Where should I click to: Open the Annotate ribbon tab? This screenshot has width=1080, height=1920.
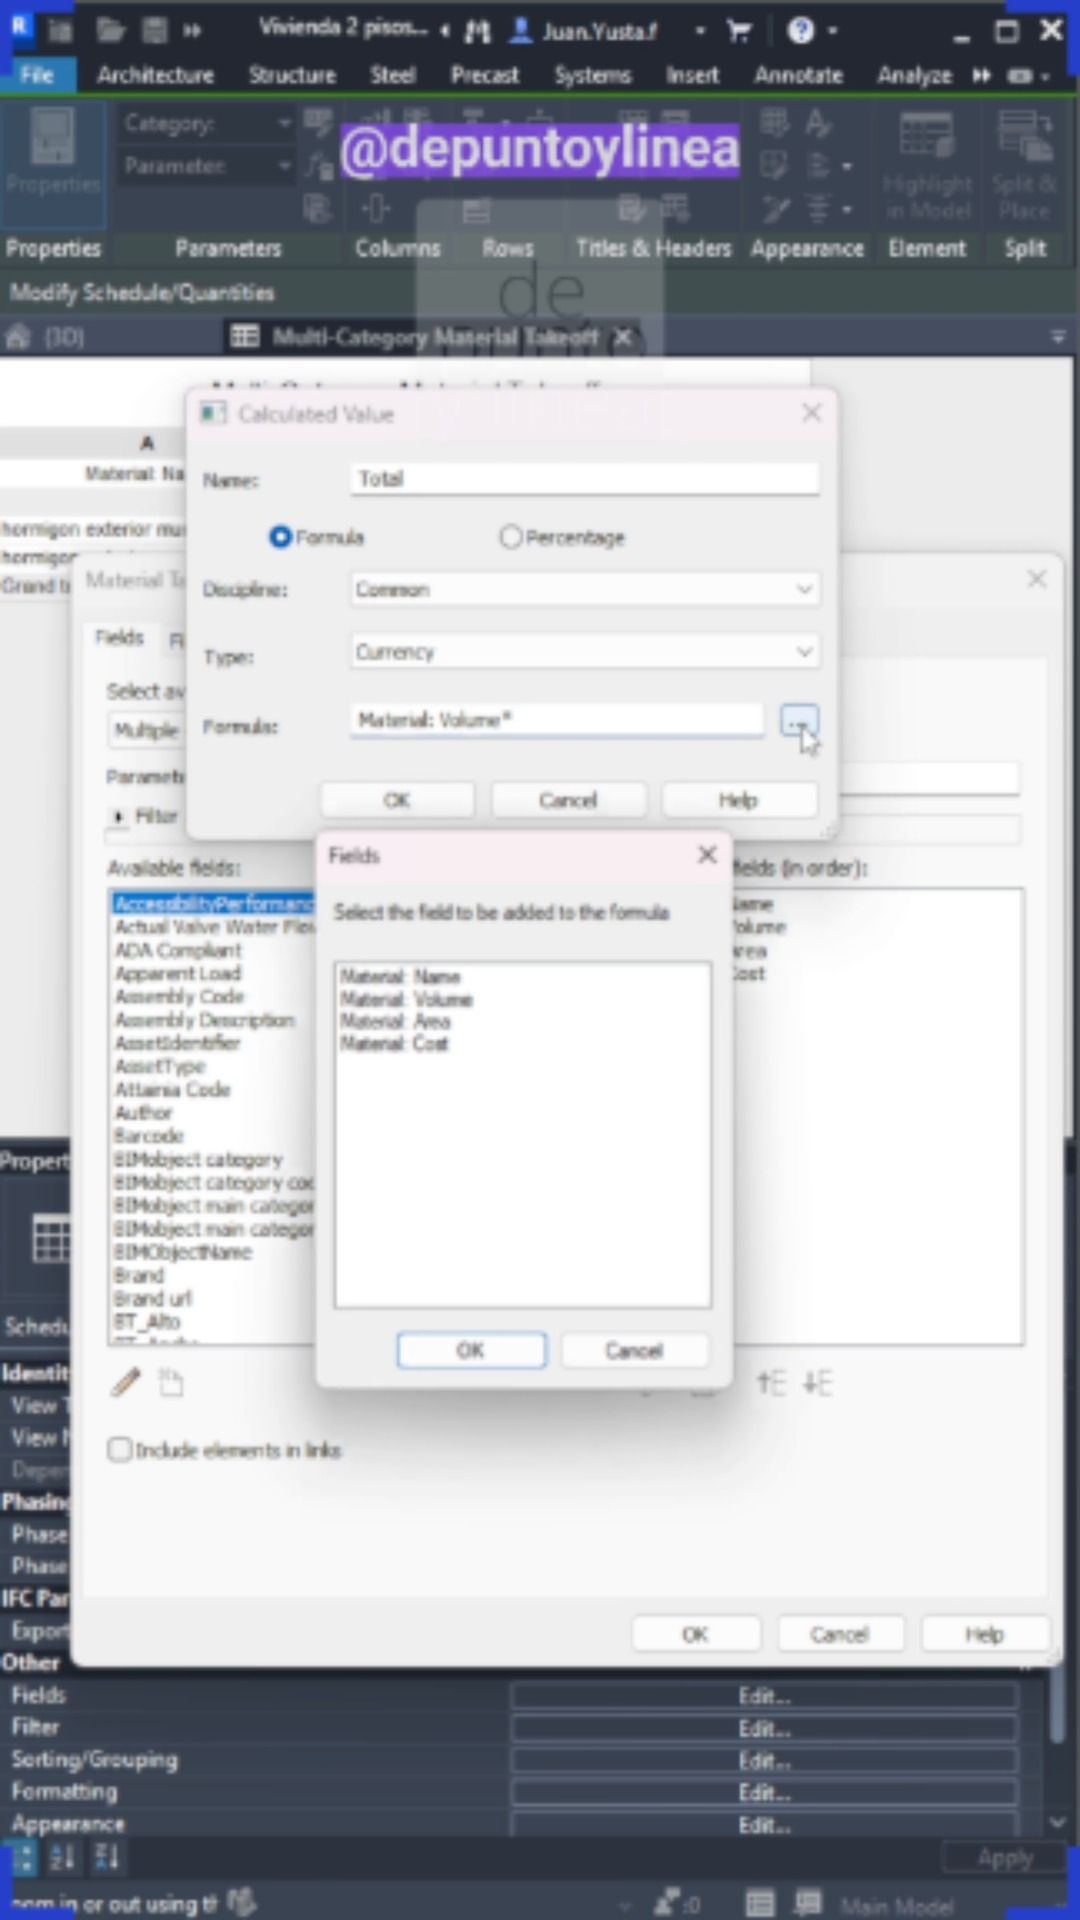coord(798,75)
